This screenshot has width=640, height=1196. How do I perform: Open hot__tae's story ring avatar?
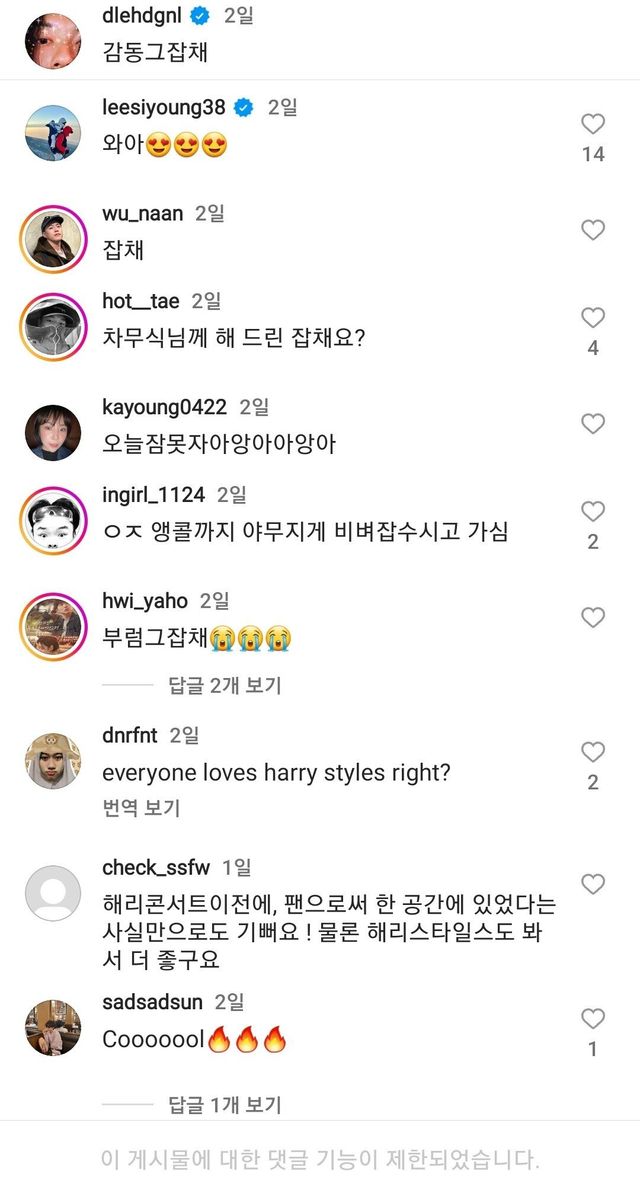52,326
